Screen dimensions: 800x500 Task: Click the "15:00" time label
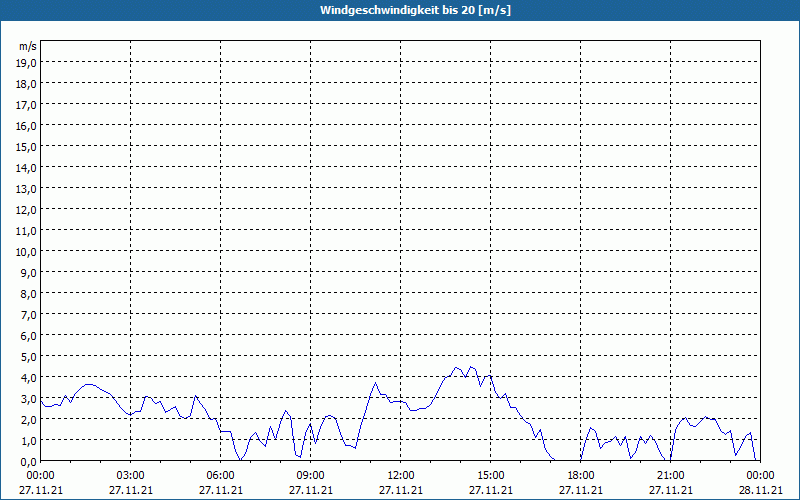(491, 476)
